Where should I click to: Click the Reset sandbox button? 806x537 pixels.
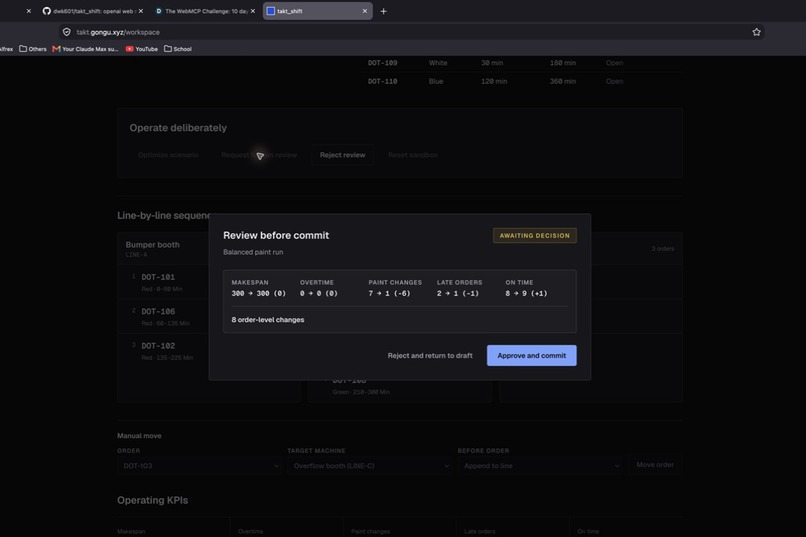tap(413, 155)
